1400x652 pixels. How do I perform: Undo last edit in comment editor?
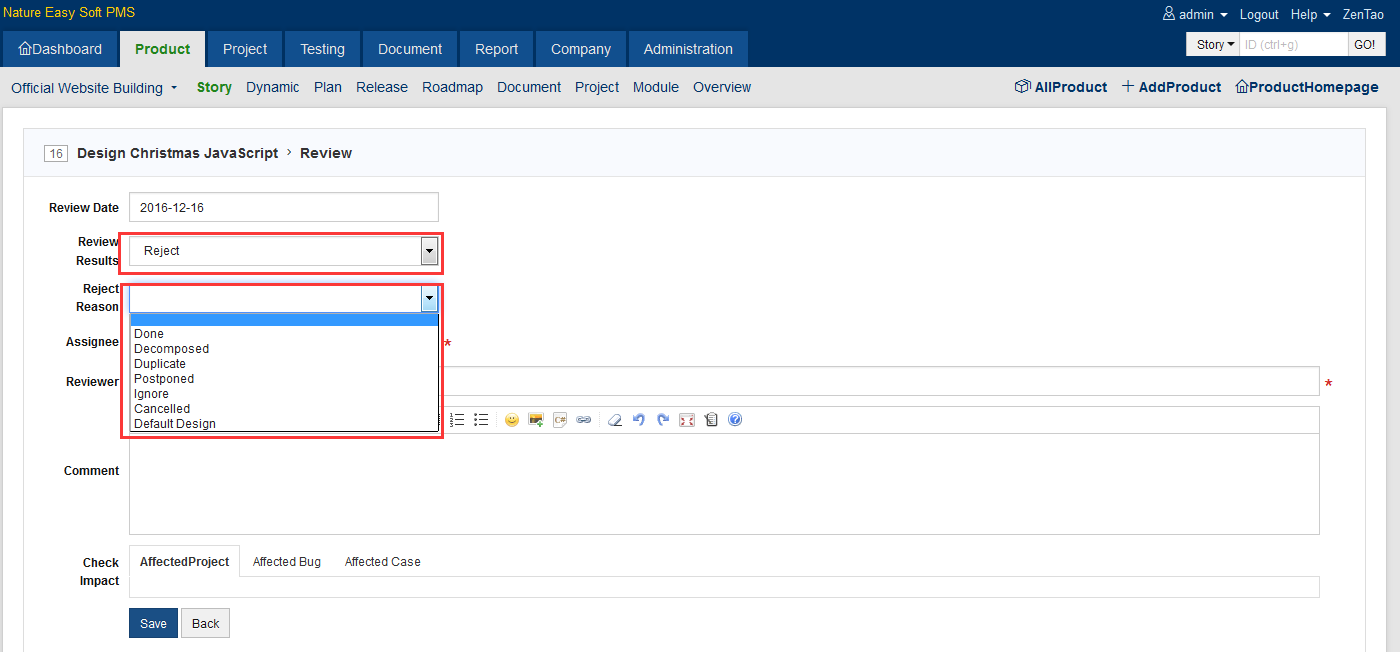[639, 420]
